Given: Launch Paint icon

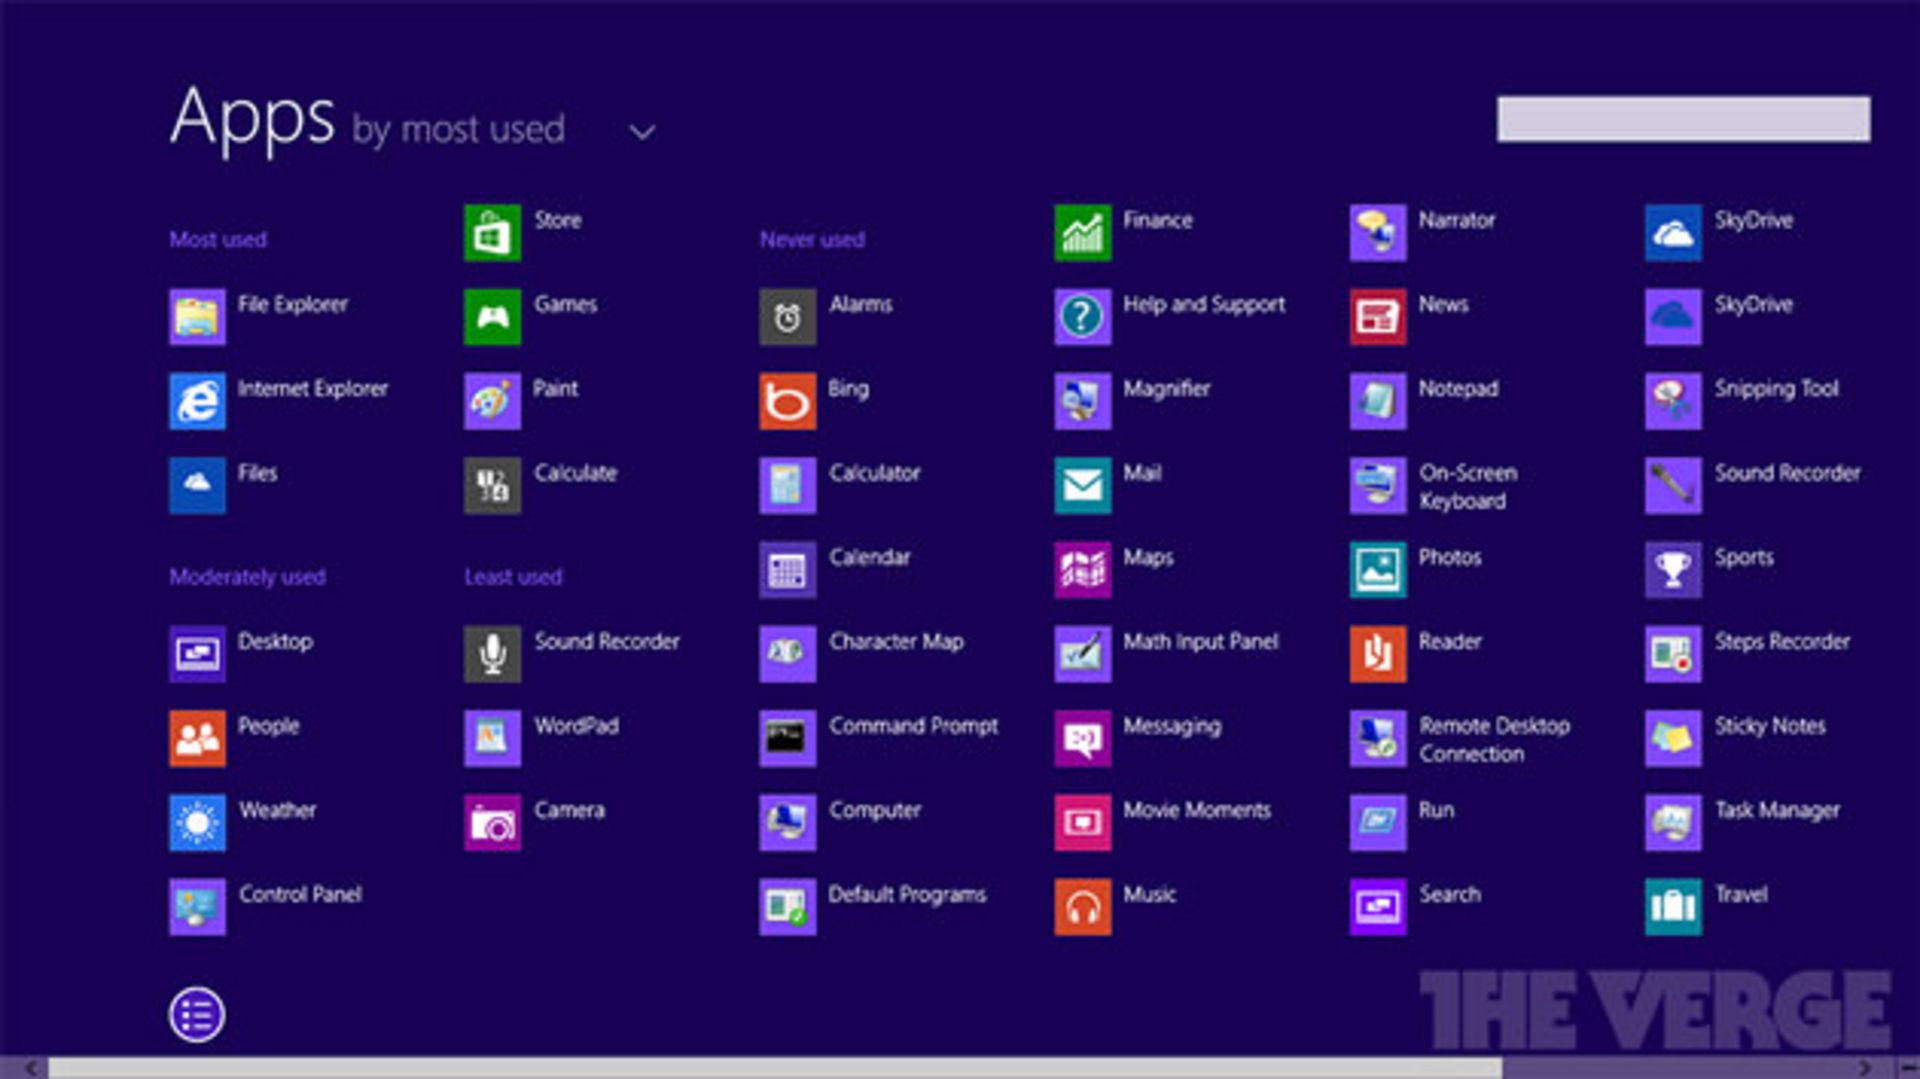Looking at the screenshot, I should pyautogui.click(x=492, y=401).
